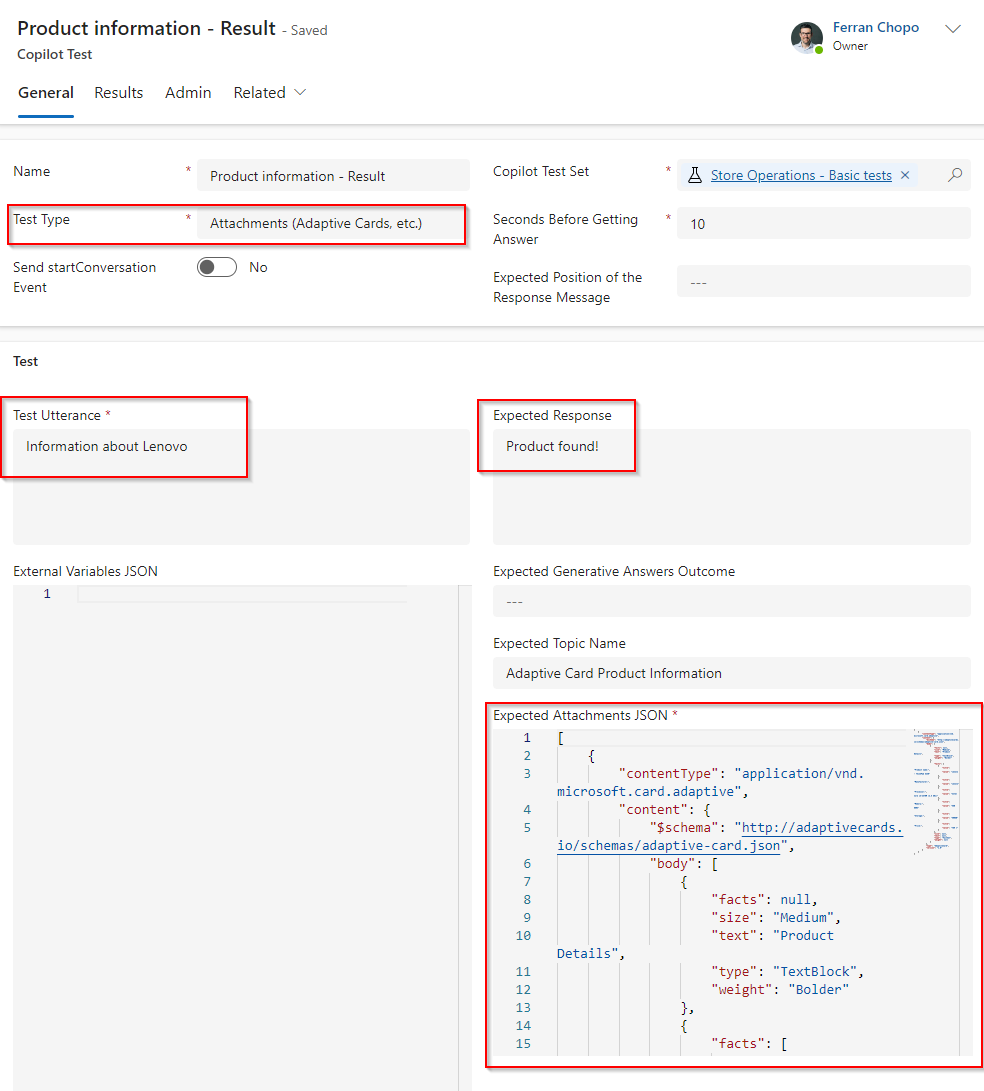Open the Test Type dropdown
Image resolution: width=984 pixels, height=1091 pixels.
(333, 223)
